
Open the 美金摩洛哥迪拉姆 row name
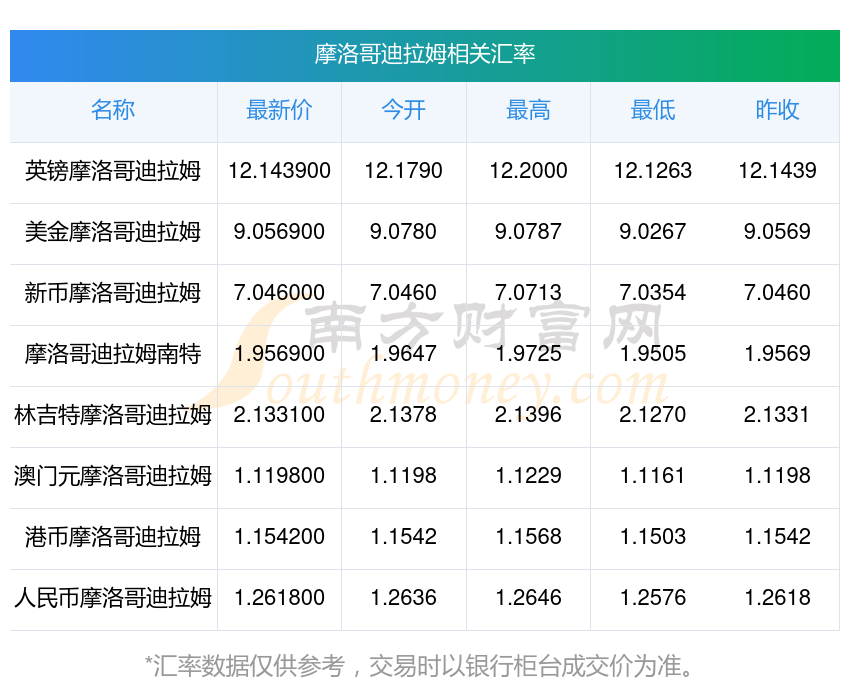[113, 232]
